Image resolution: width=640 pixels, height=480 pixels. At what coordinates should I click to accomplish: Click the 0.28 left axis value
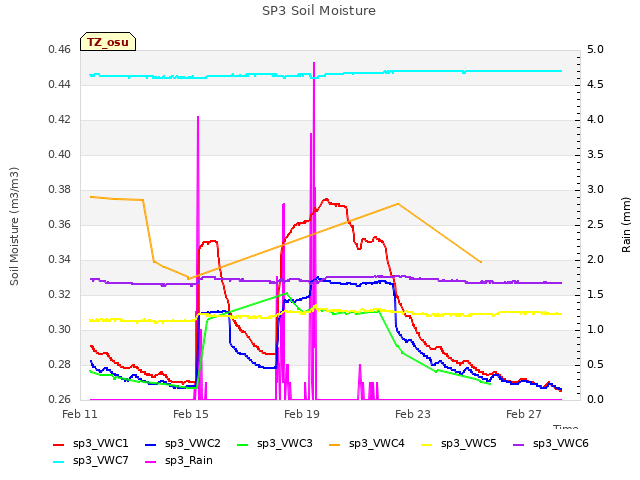click(x=60, y=365)
